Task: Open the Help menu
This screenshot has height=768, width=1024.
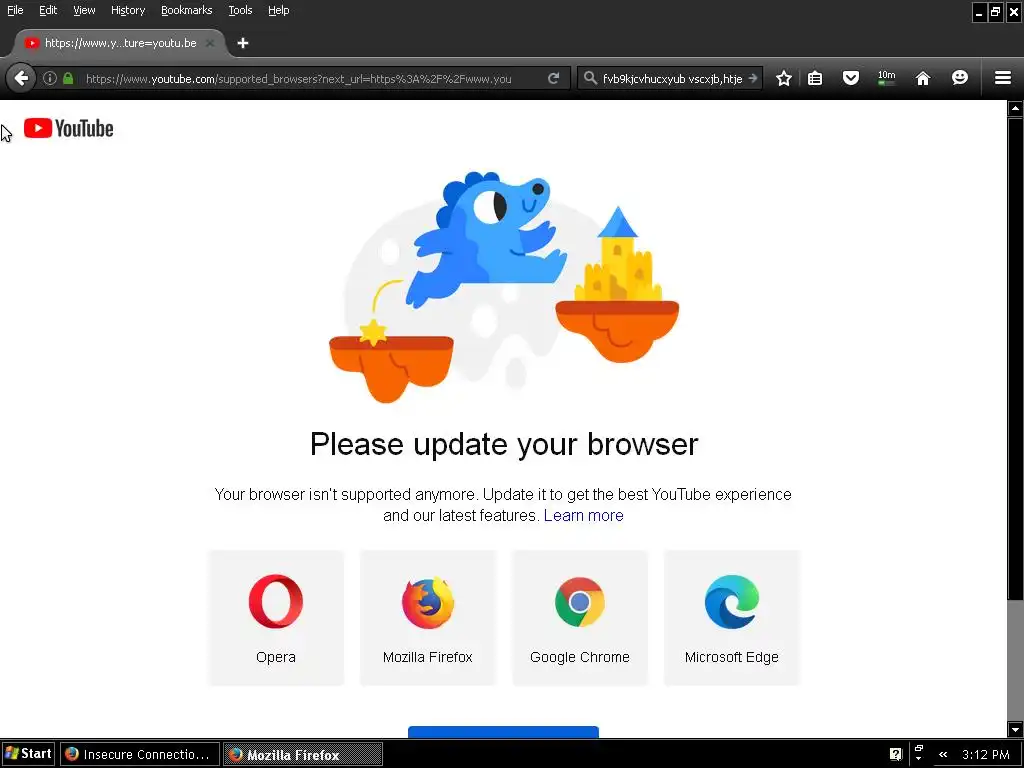Action: [279, 10]
